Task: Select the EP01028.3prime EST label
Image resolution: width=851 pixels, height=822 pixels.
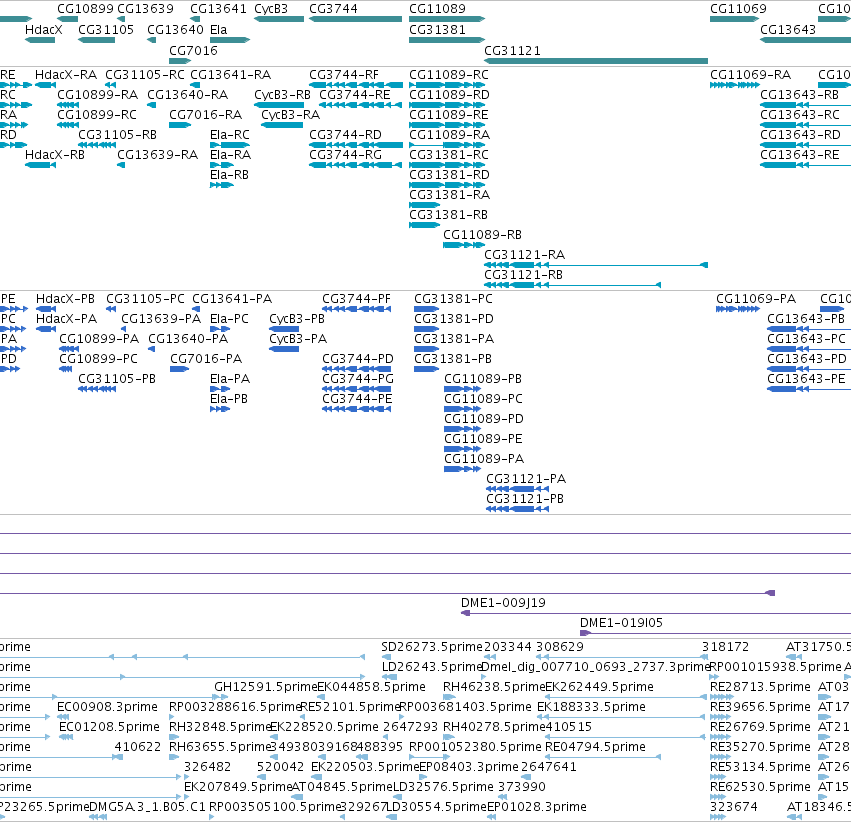Action: tap(537, 807)
